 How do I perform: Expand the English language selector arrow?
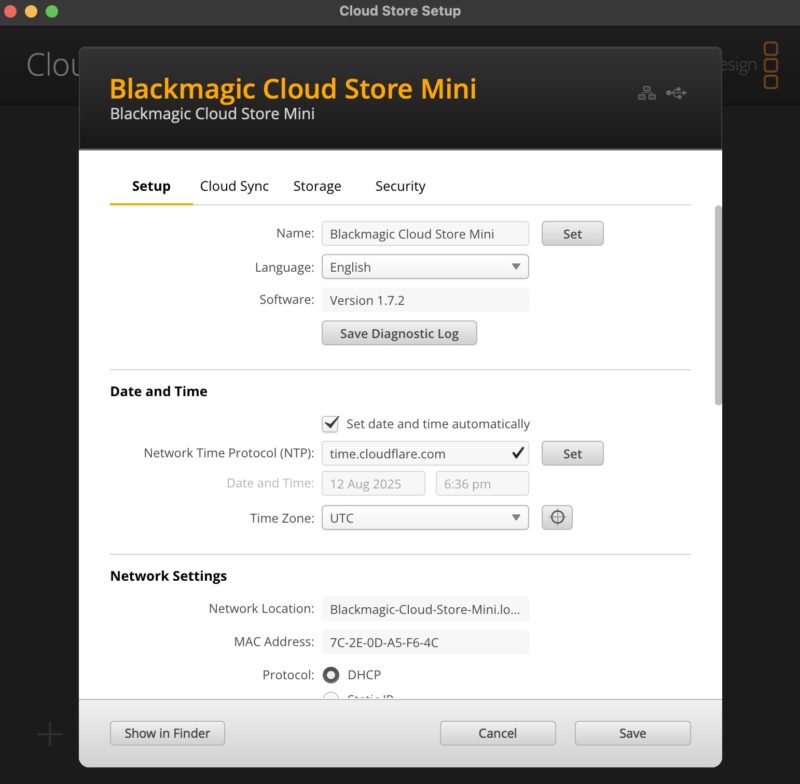coord(515,267)
